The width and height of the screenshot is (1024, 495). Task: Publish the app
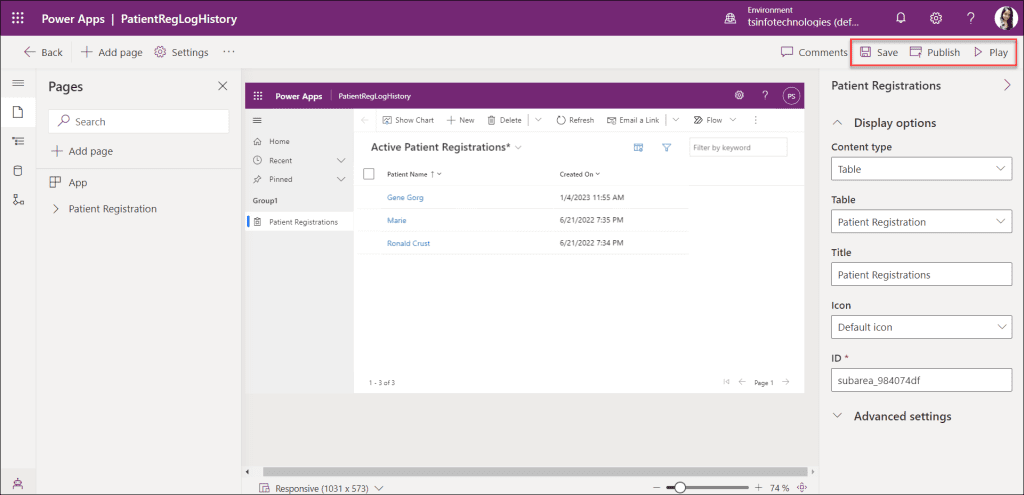click(935, 52)
